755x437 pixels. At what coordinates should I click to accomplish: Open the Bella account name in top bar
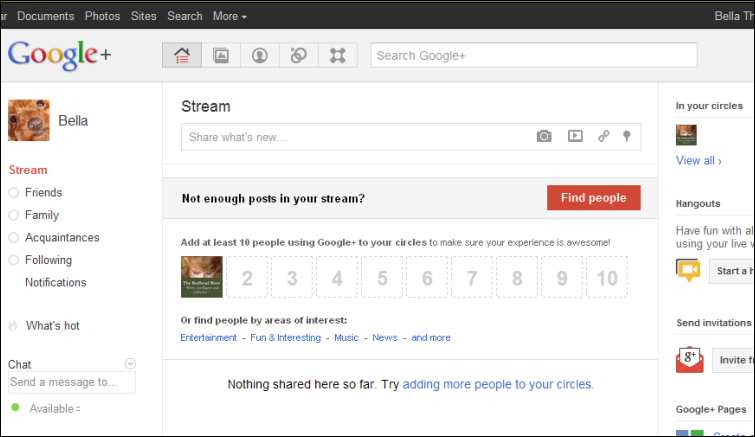coord(734,16)
